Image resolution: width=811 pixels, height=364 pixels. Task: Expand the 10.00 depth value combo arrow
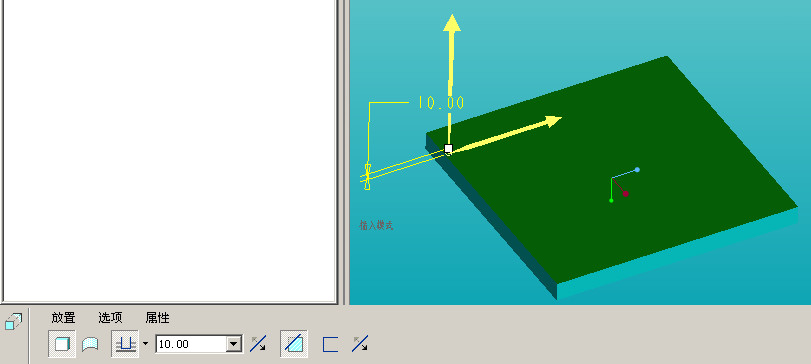[234, 344]
